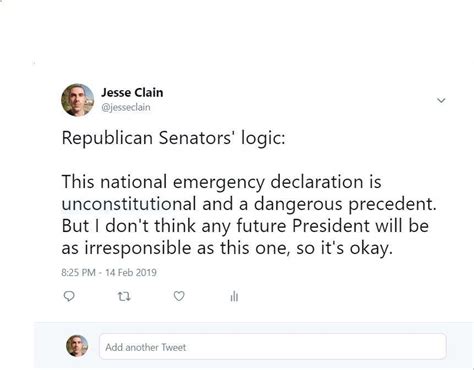
Task: Click the word "unconstitutional" in the tweet
Action: point(129,204)
